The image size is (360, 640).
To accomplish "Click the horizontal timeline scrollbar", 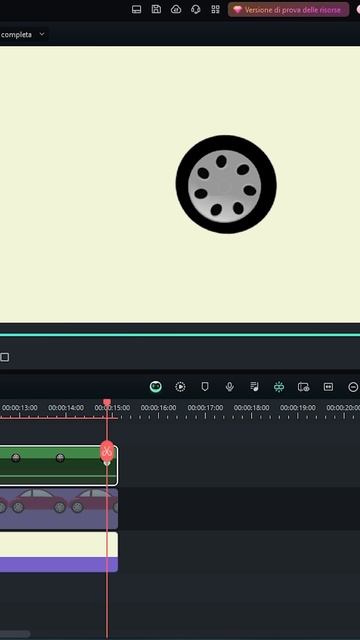I will click(15, 634).
